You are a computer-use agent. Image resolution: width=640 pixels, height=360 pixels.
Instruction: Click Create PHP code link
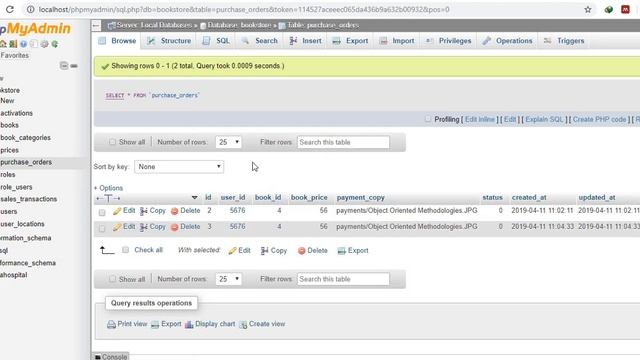click(x=599, y=119)
